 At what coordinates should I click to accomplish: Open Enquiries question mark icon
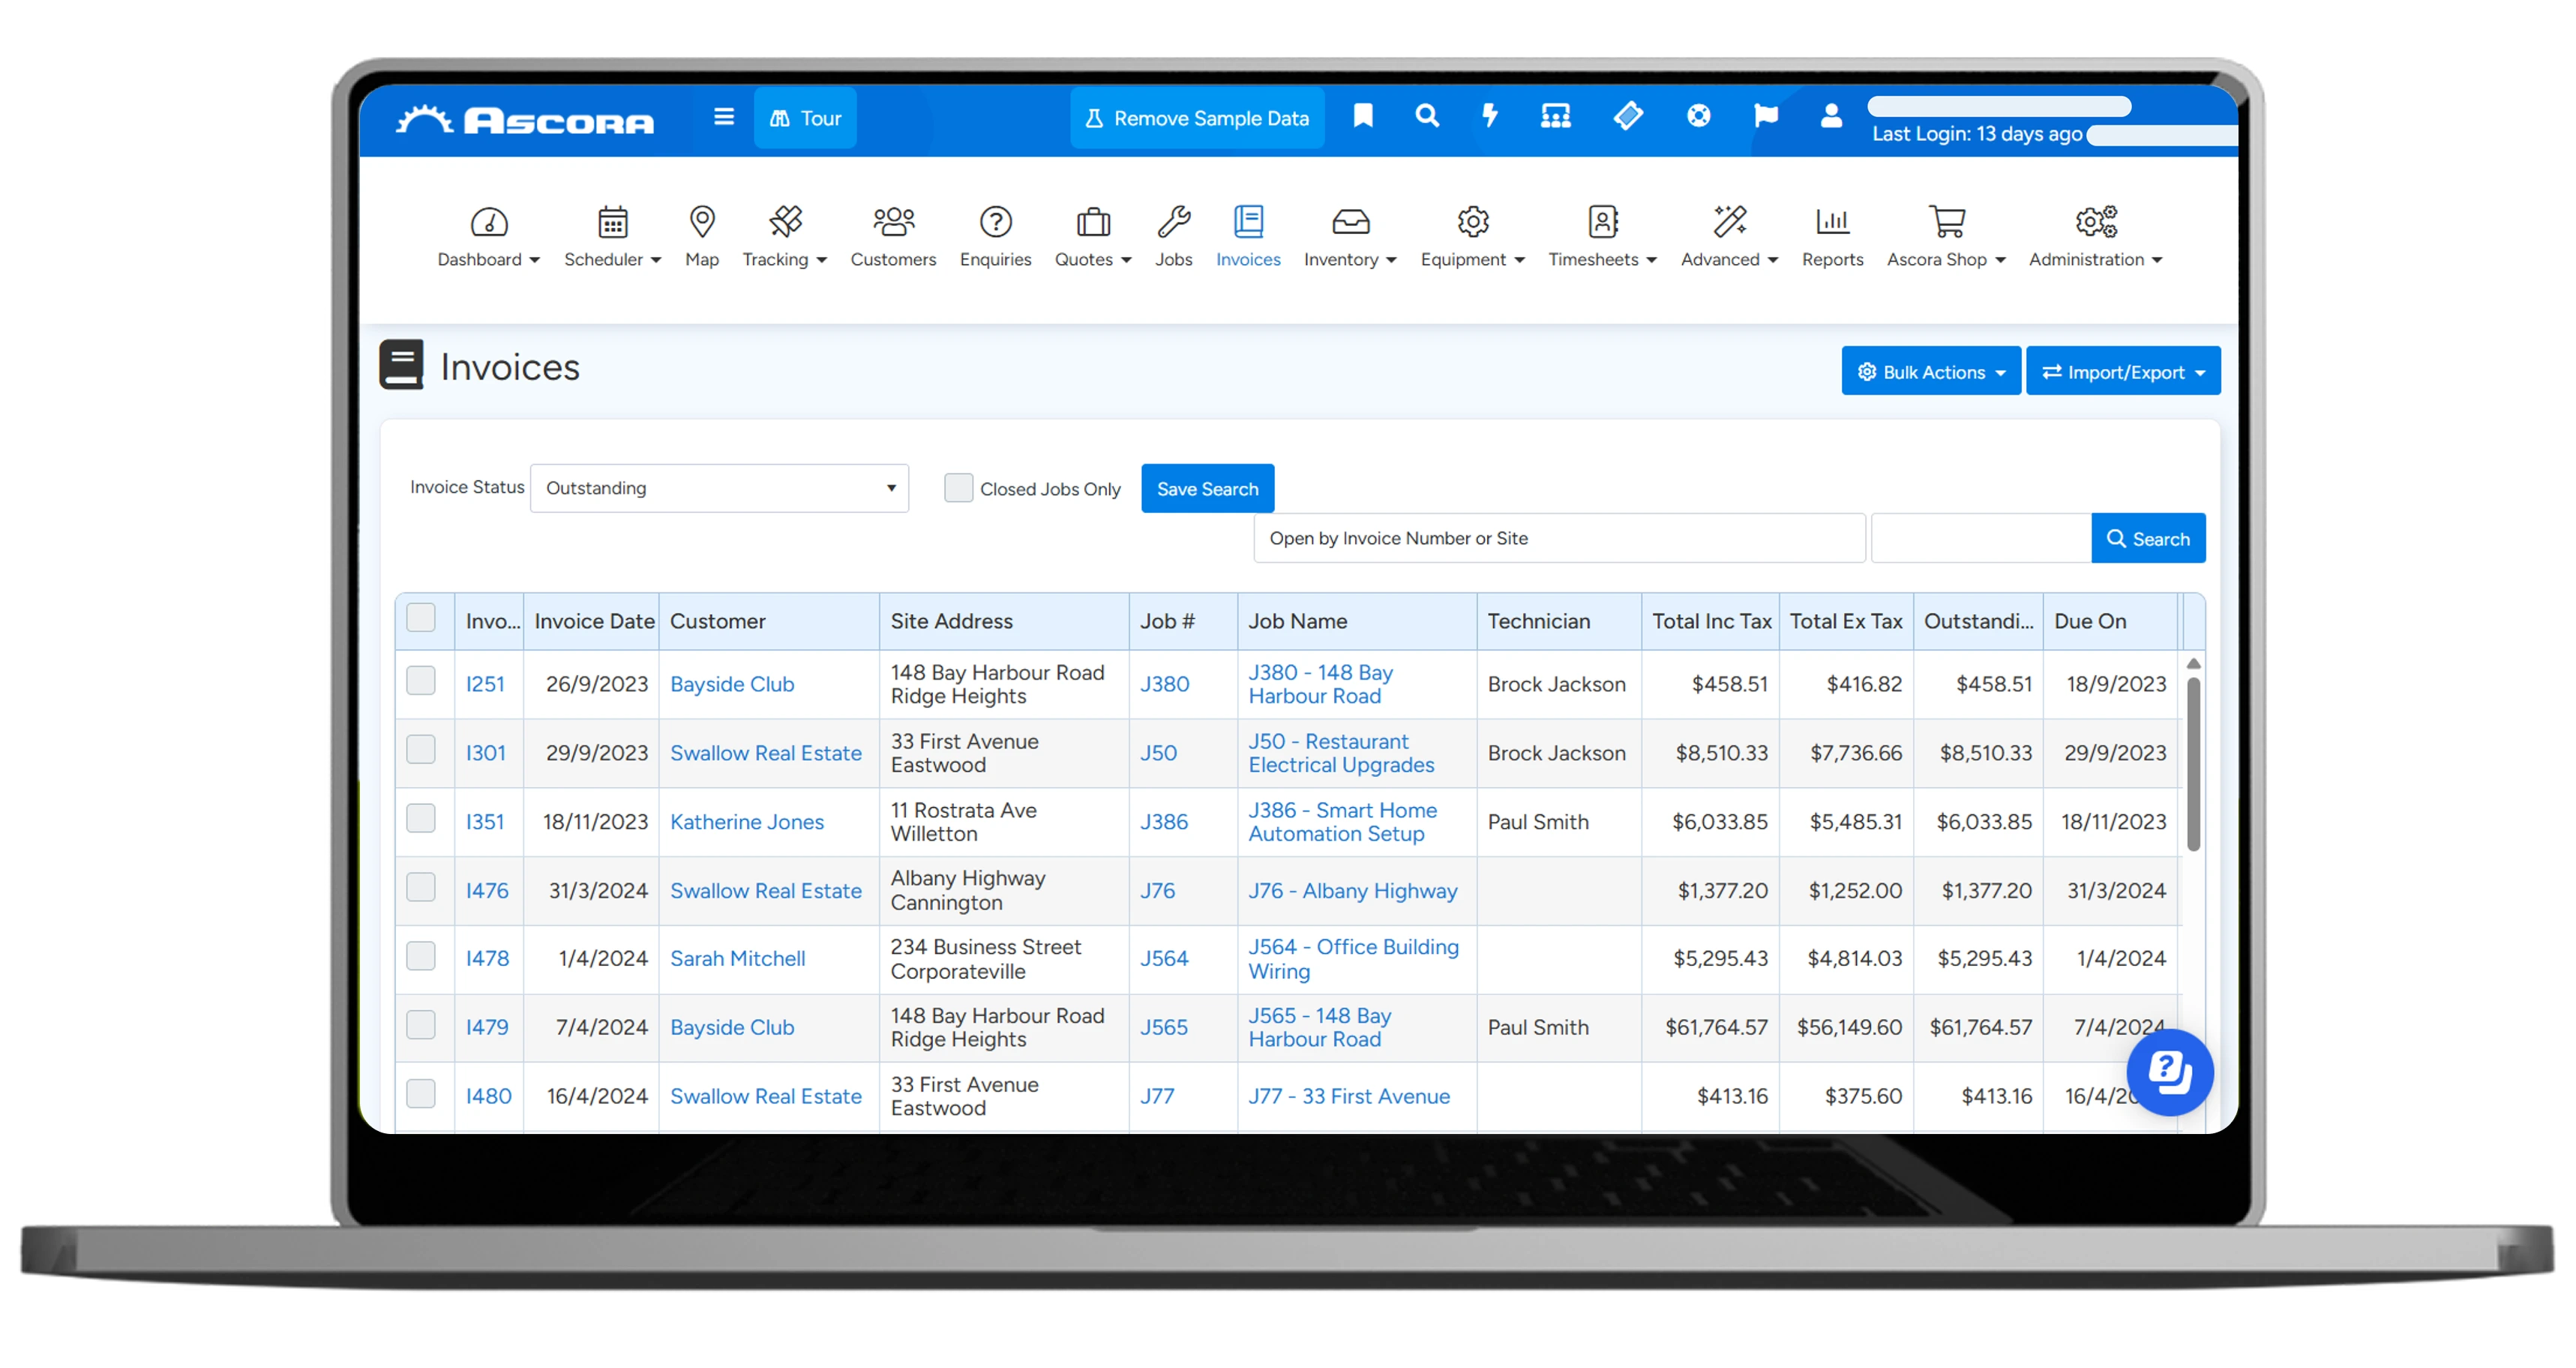995,222
